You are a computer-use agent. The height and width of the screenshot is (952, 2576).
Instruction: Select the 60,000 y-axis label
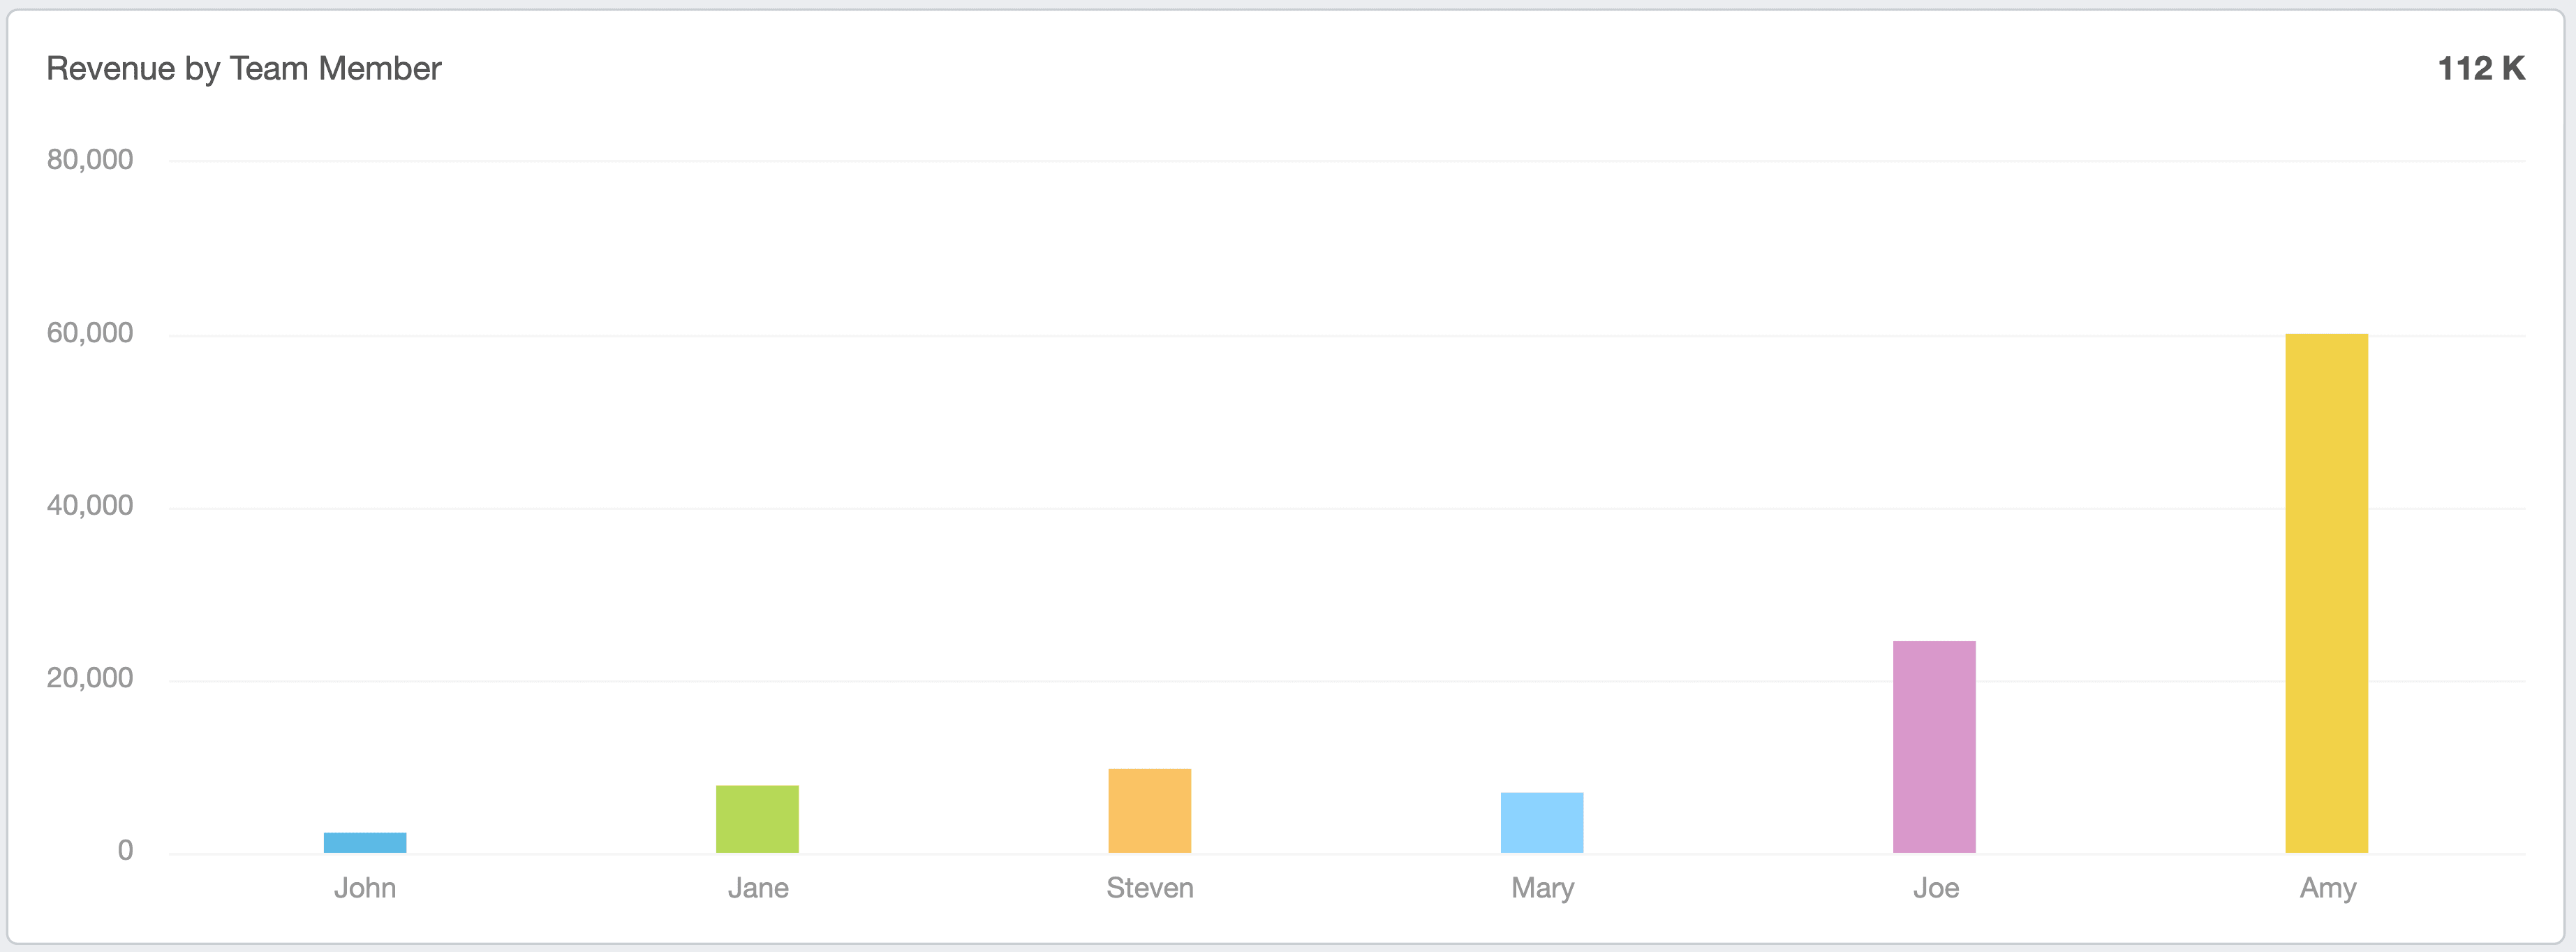point(90,333)
